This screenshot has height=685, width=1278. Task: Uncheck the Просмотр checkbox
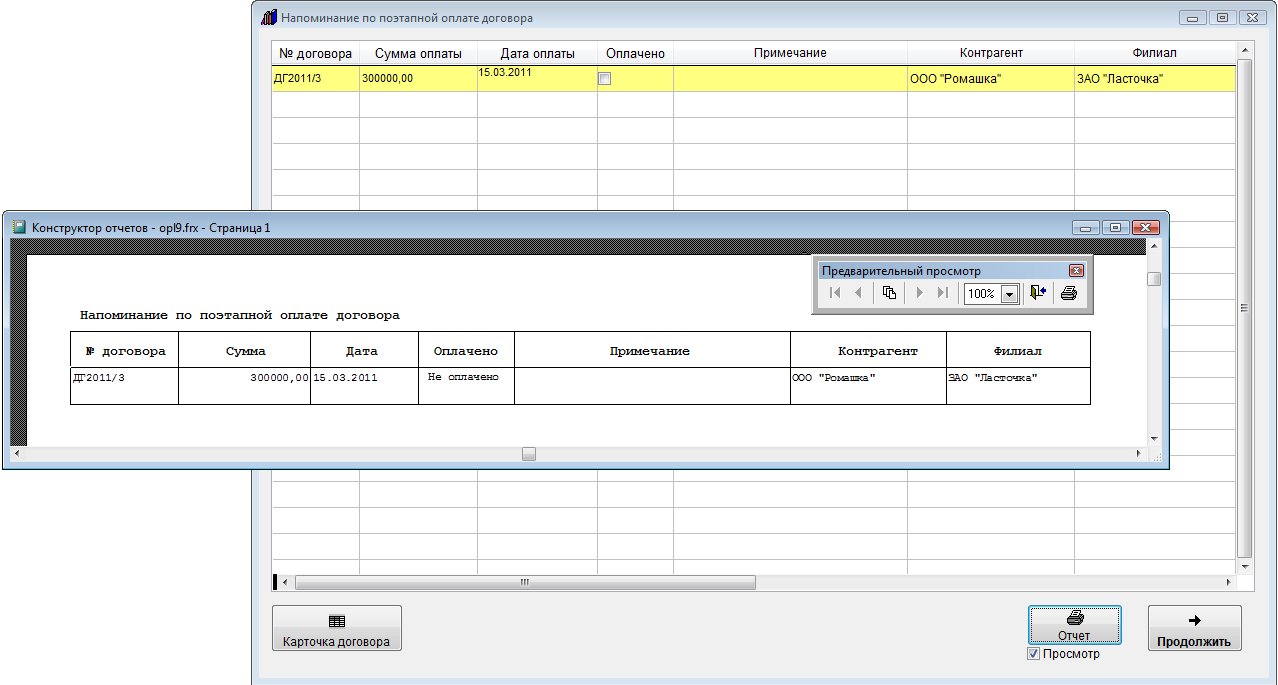coord(1034,654)
